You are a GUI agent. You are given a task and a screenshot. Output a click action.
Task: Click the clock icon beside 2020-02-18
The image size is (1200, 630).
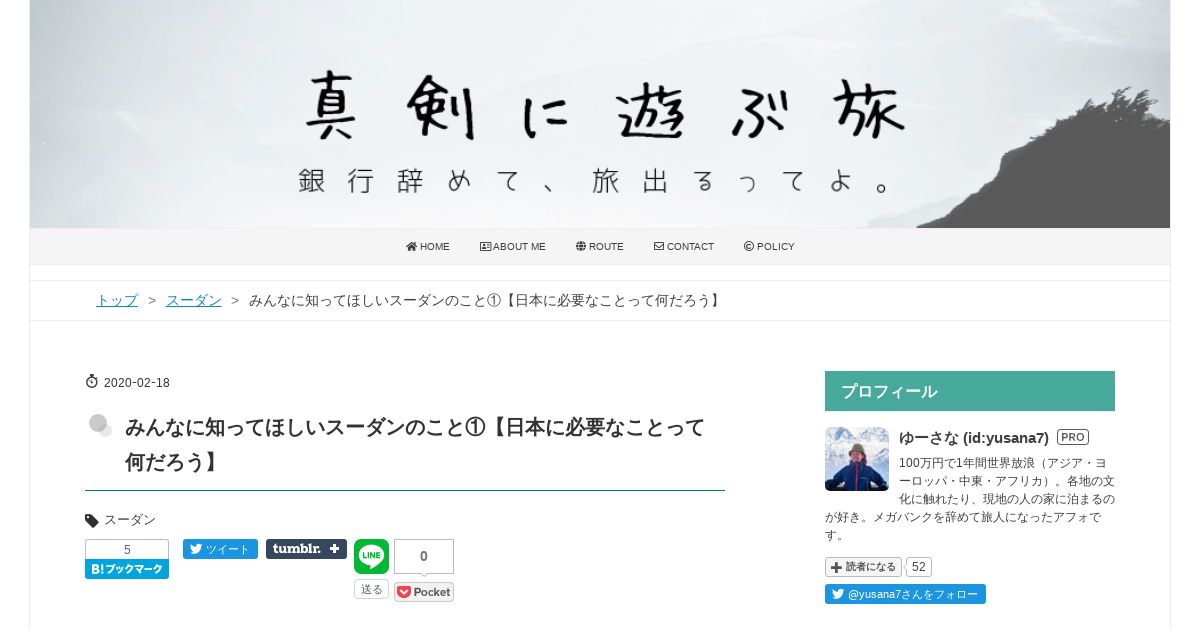(x=92, y=382)
